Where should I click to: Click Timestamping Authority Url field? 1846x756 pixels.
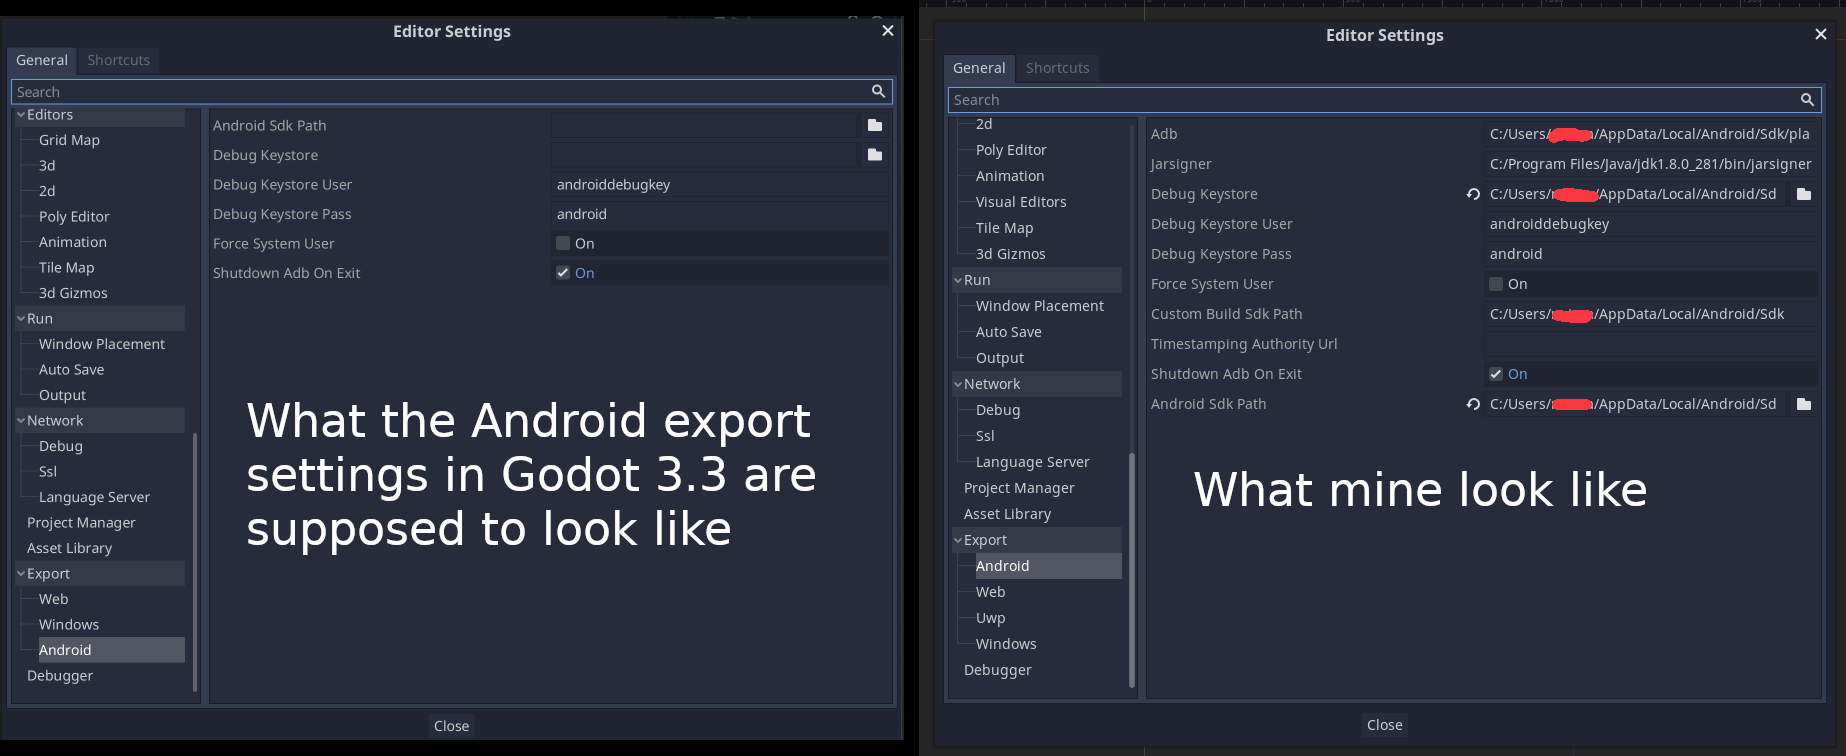tap(1651, 344)
